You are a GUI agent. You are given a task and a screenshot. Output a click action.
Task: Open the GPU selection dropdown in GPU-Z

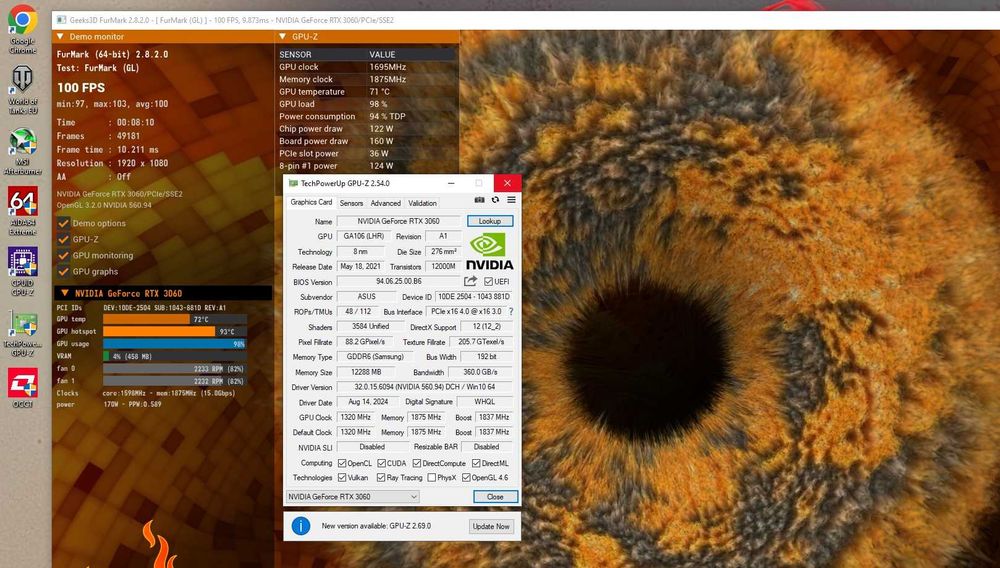pyautogui.click(x=353, y=497)
